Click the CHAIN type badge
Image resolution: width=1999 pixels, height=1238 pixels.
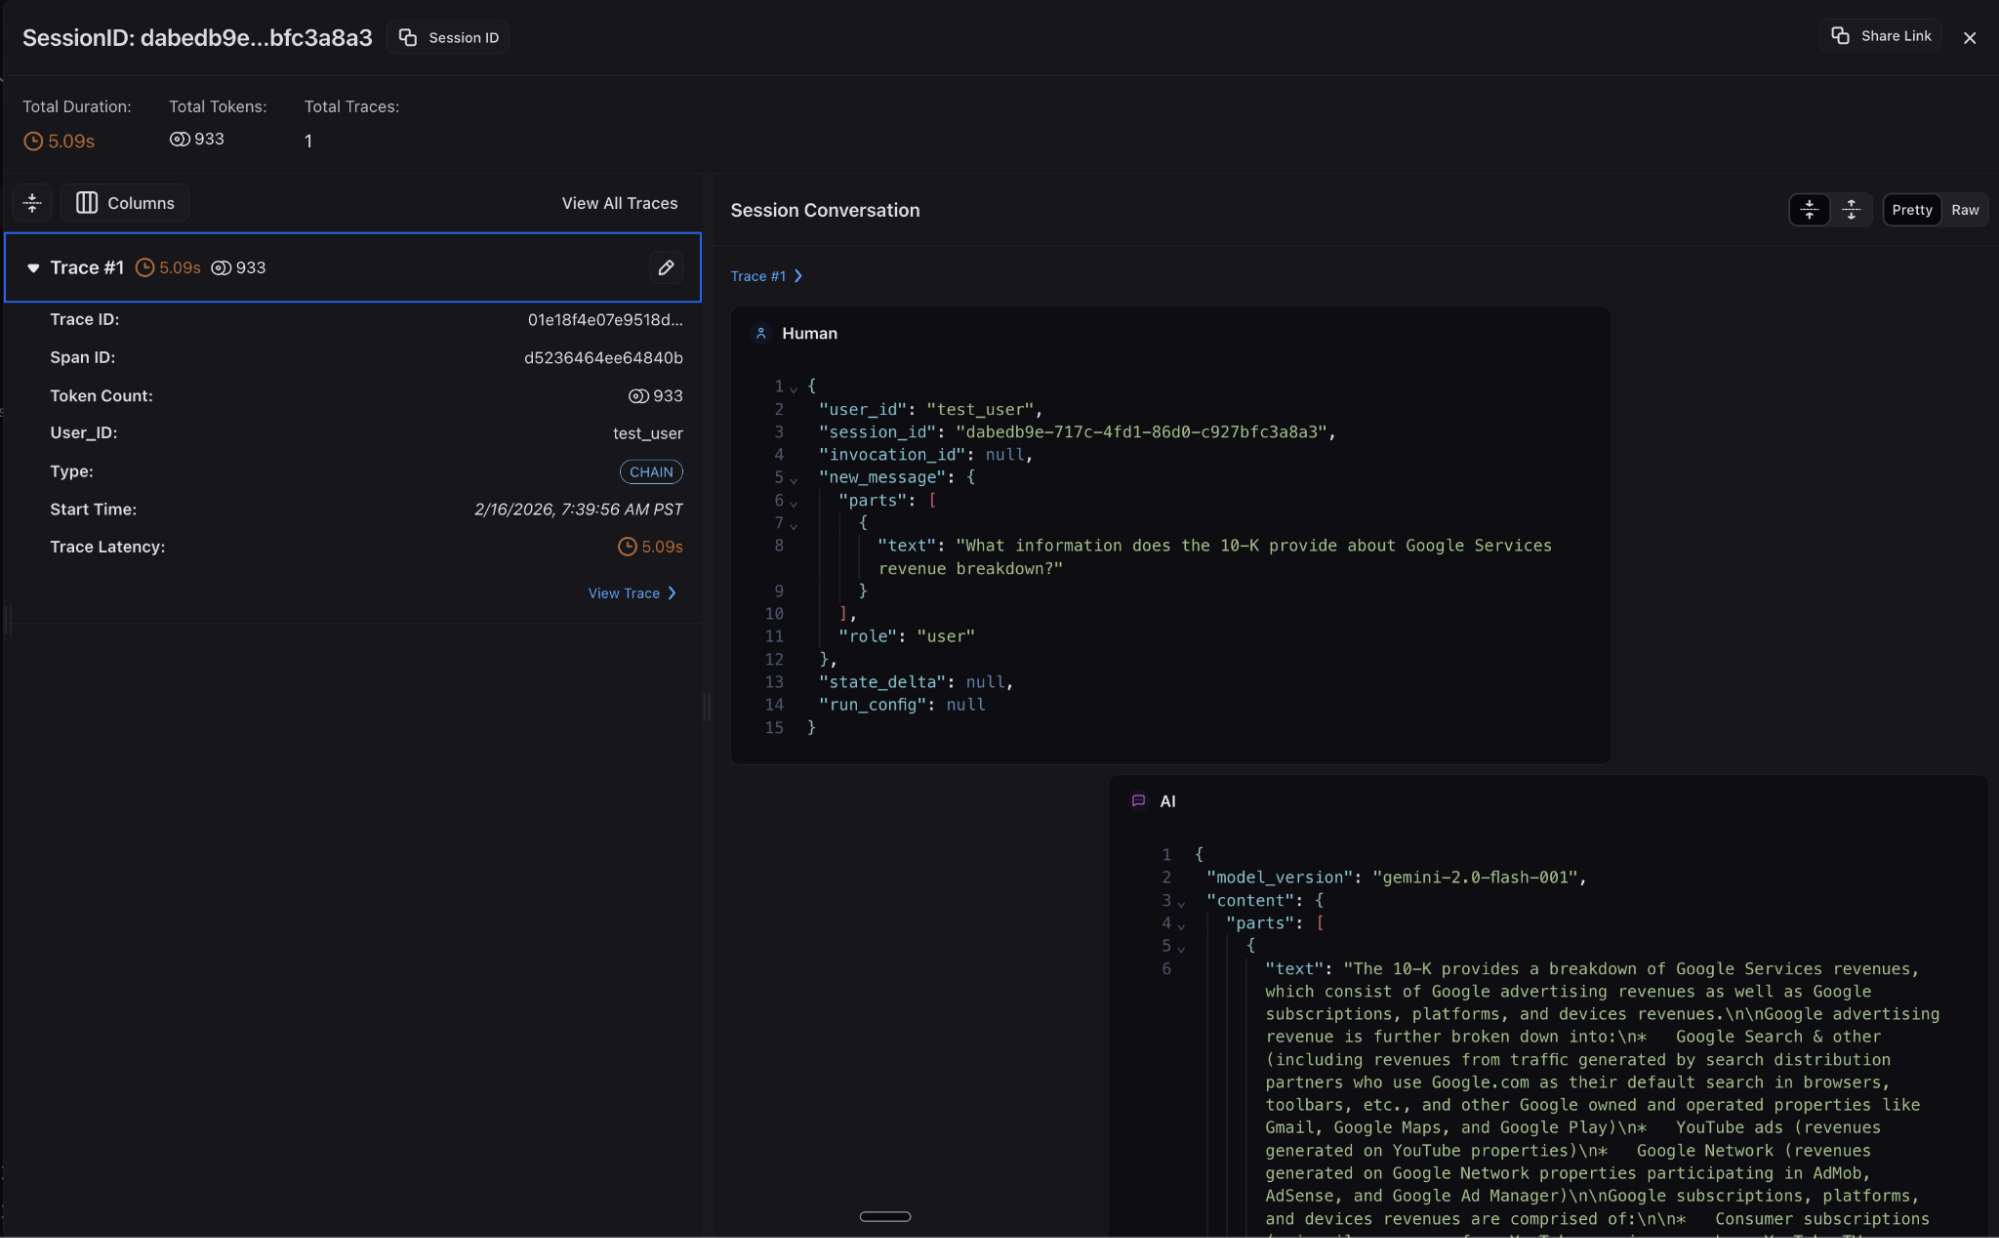click(651, 472)
